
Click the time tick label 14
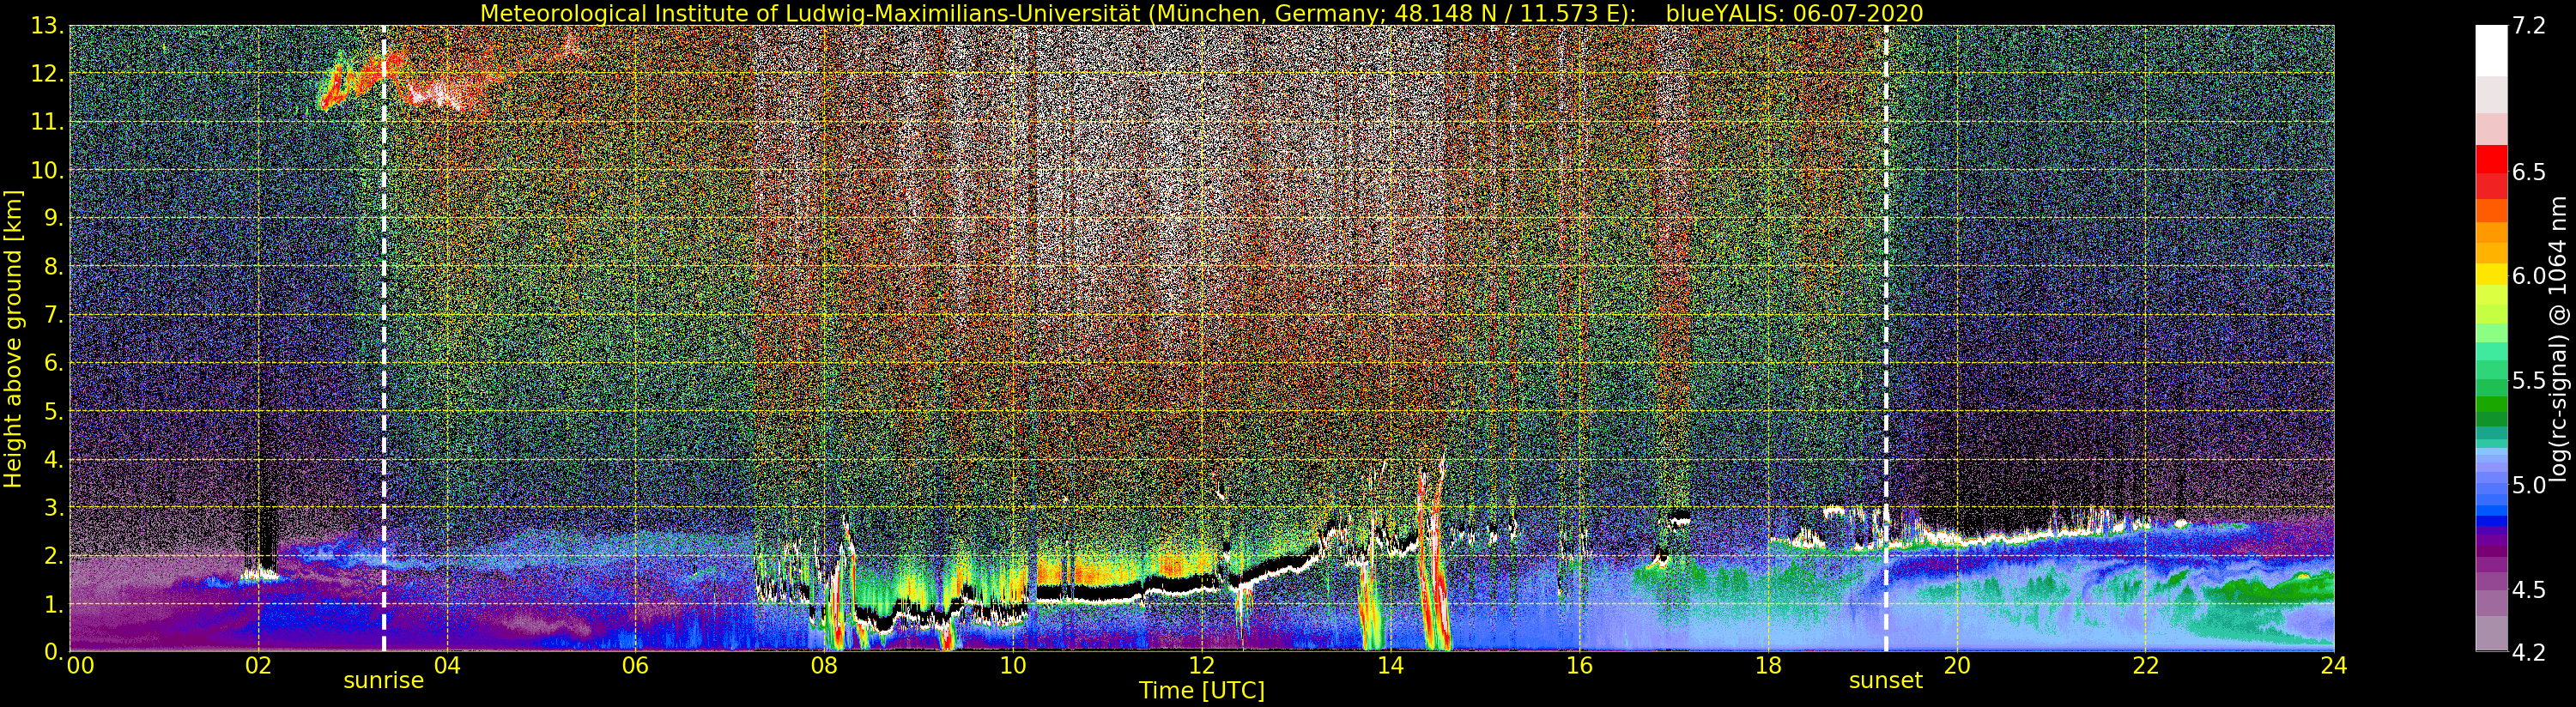pos(1390,666)
